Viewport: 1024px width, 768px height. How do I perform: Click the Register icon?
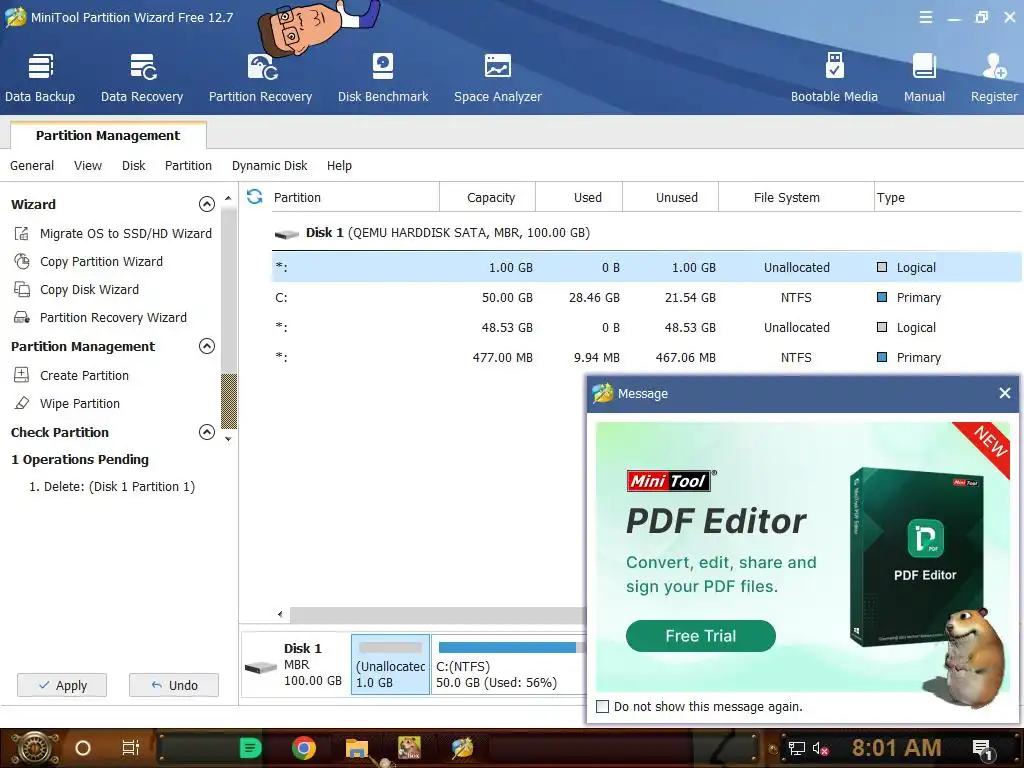(x=994, y=78)
